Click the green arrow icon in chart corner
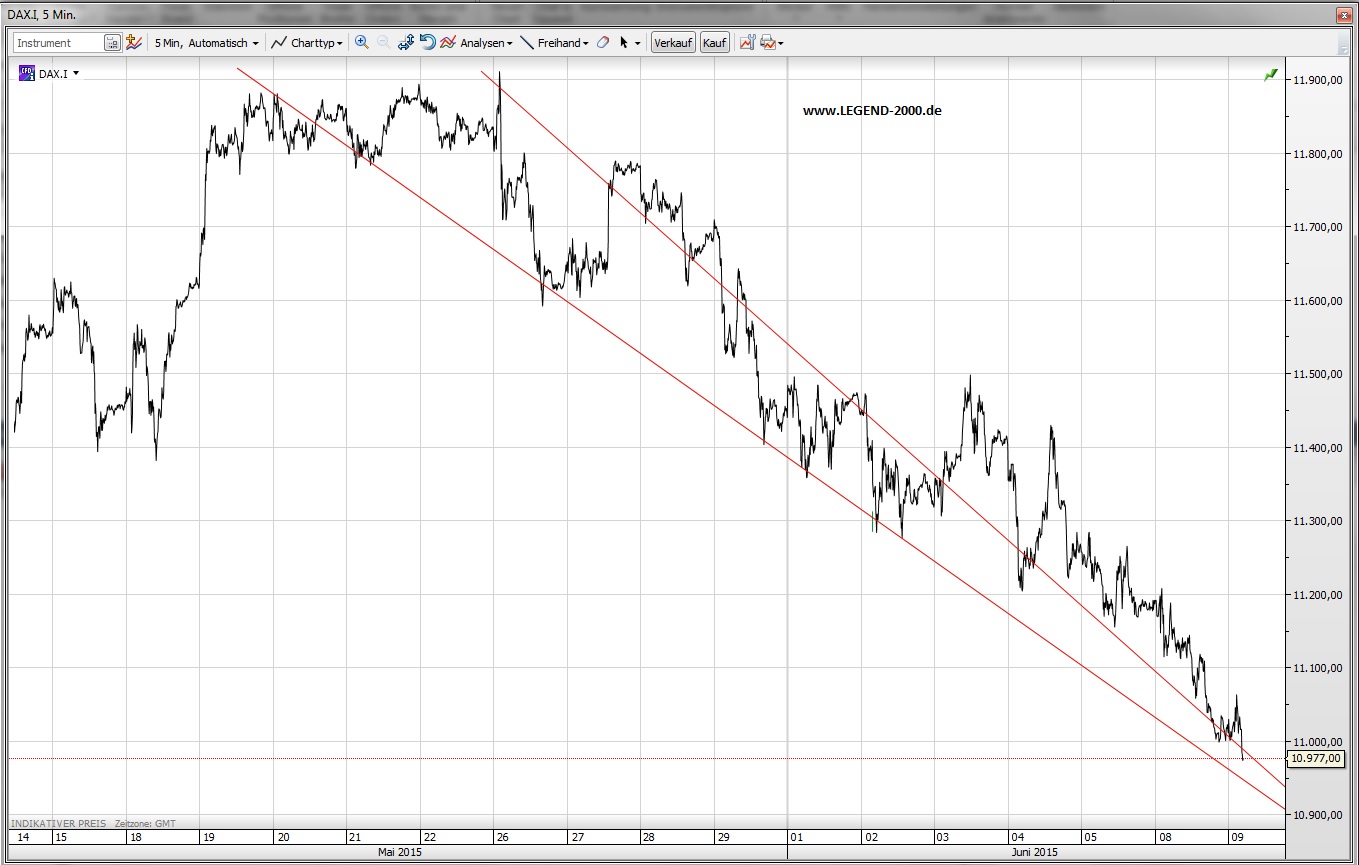Image resolution: width=1359 pixels, height=865 pixels. pyautogui.click(x=1270, y=74)
